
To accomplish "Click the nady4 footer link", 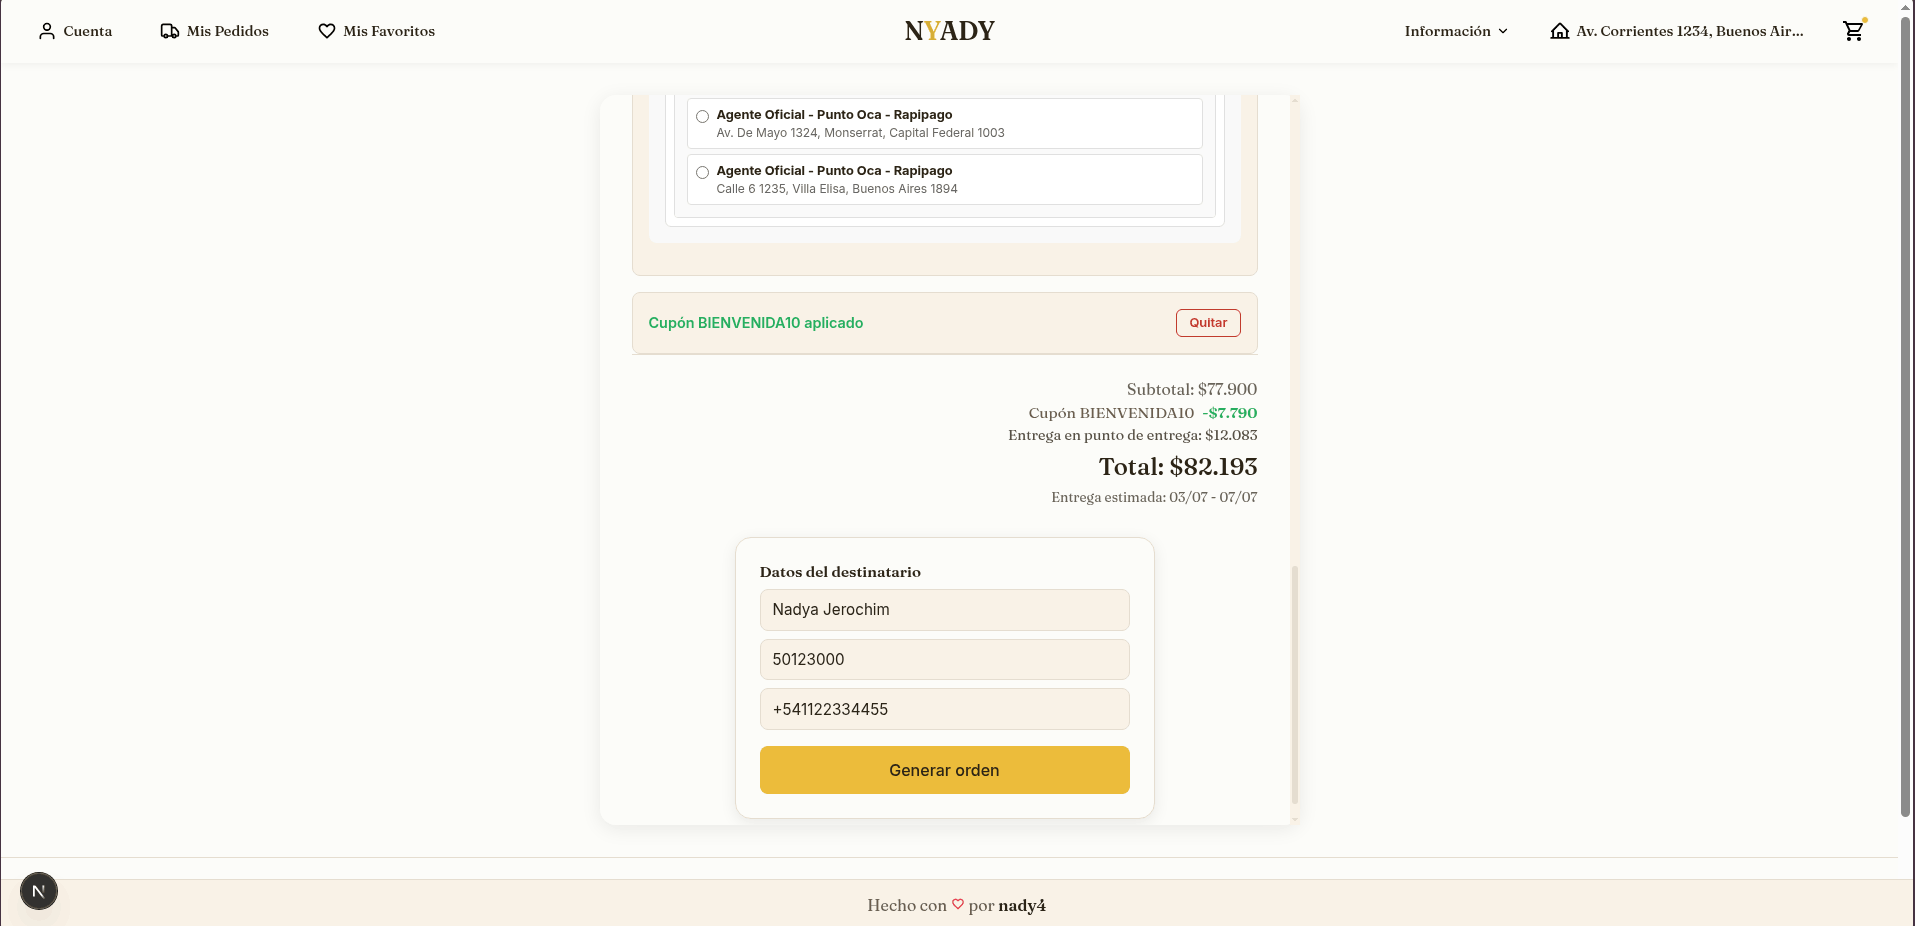I will tap(1022, 905).
